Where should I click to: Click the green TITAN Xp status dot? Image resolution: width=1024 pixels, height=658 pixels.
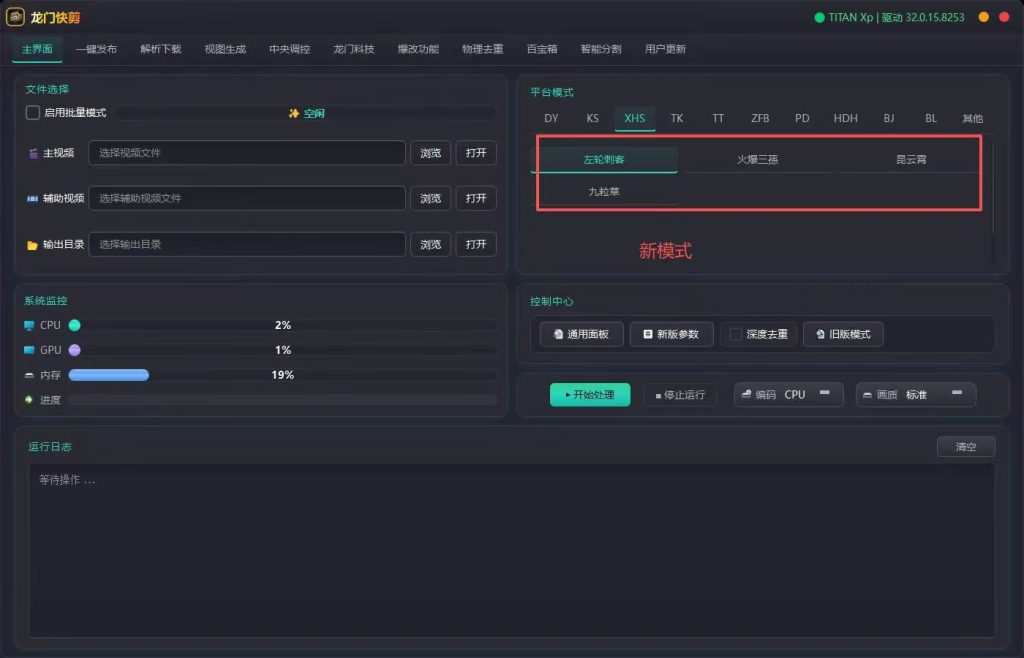[819, 18]
